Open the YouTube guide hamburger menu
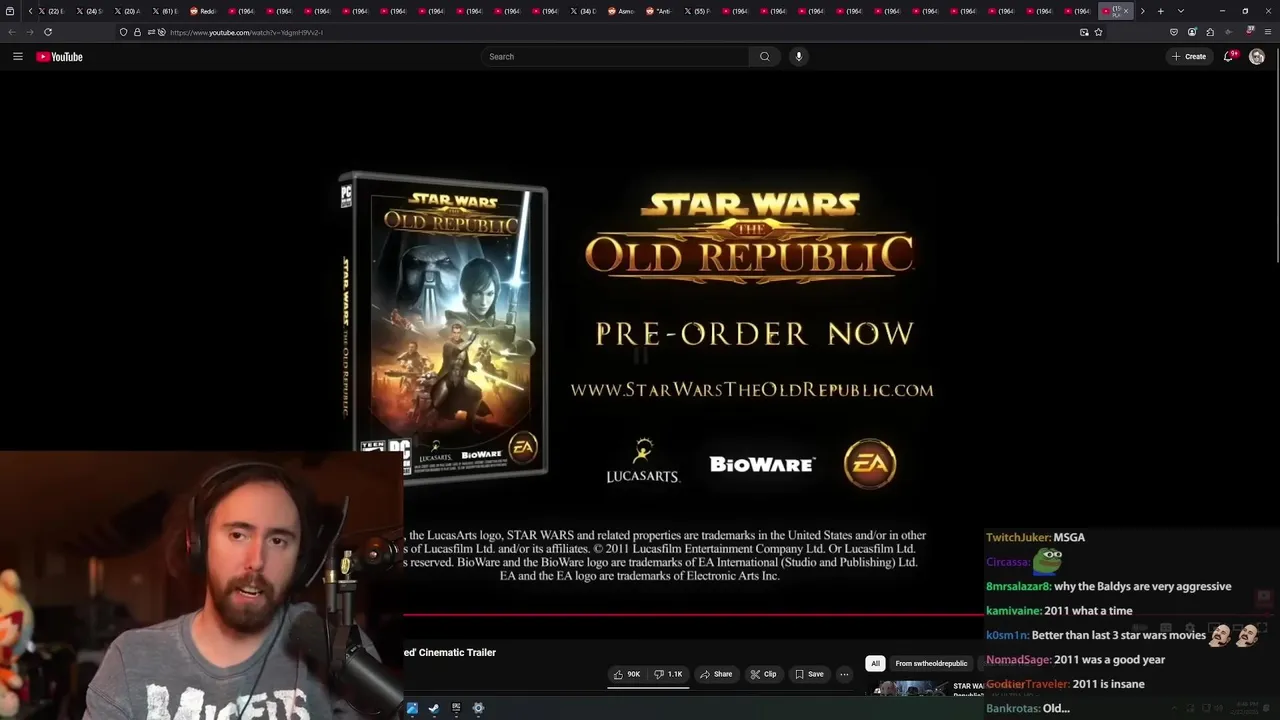This screenshot has width=1280, height=720. click(x=17, y=57)
